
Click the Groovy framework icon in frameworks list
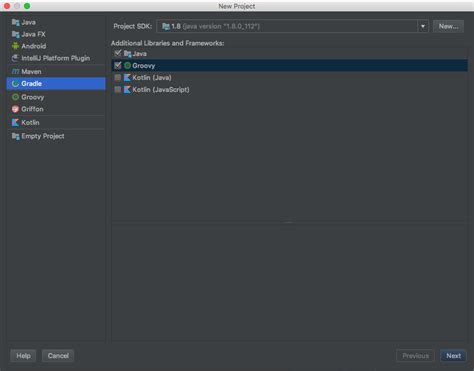coord(127,66)
